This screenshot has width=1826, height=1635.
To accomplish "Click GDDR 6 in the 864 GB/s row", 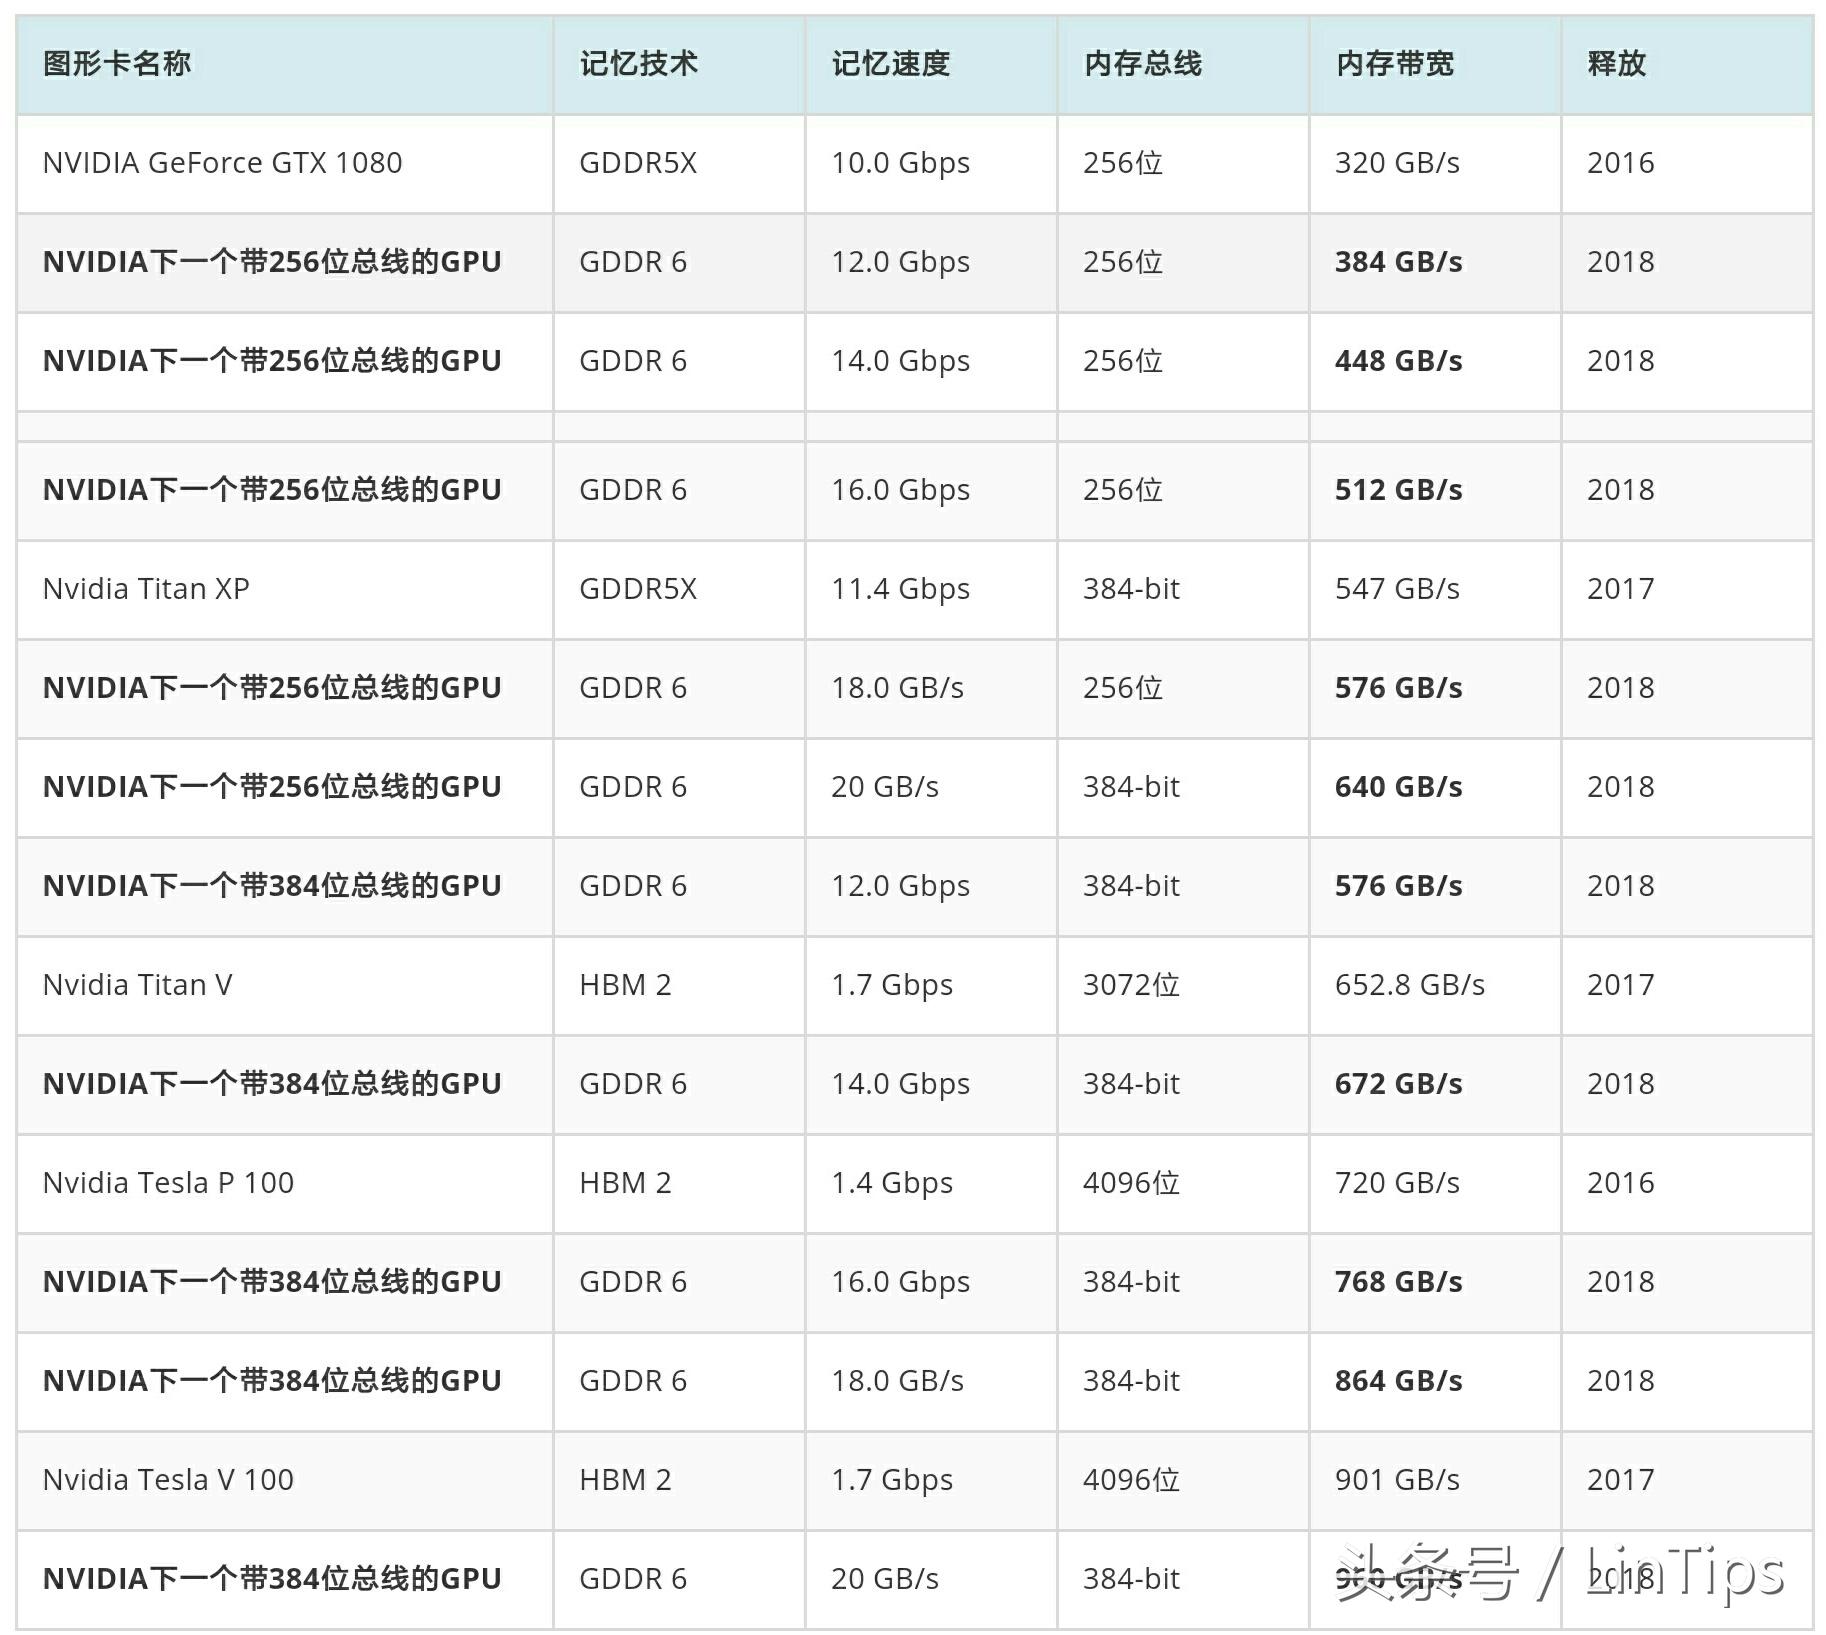I will [x=633, y=1381].
